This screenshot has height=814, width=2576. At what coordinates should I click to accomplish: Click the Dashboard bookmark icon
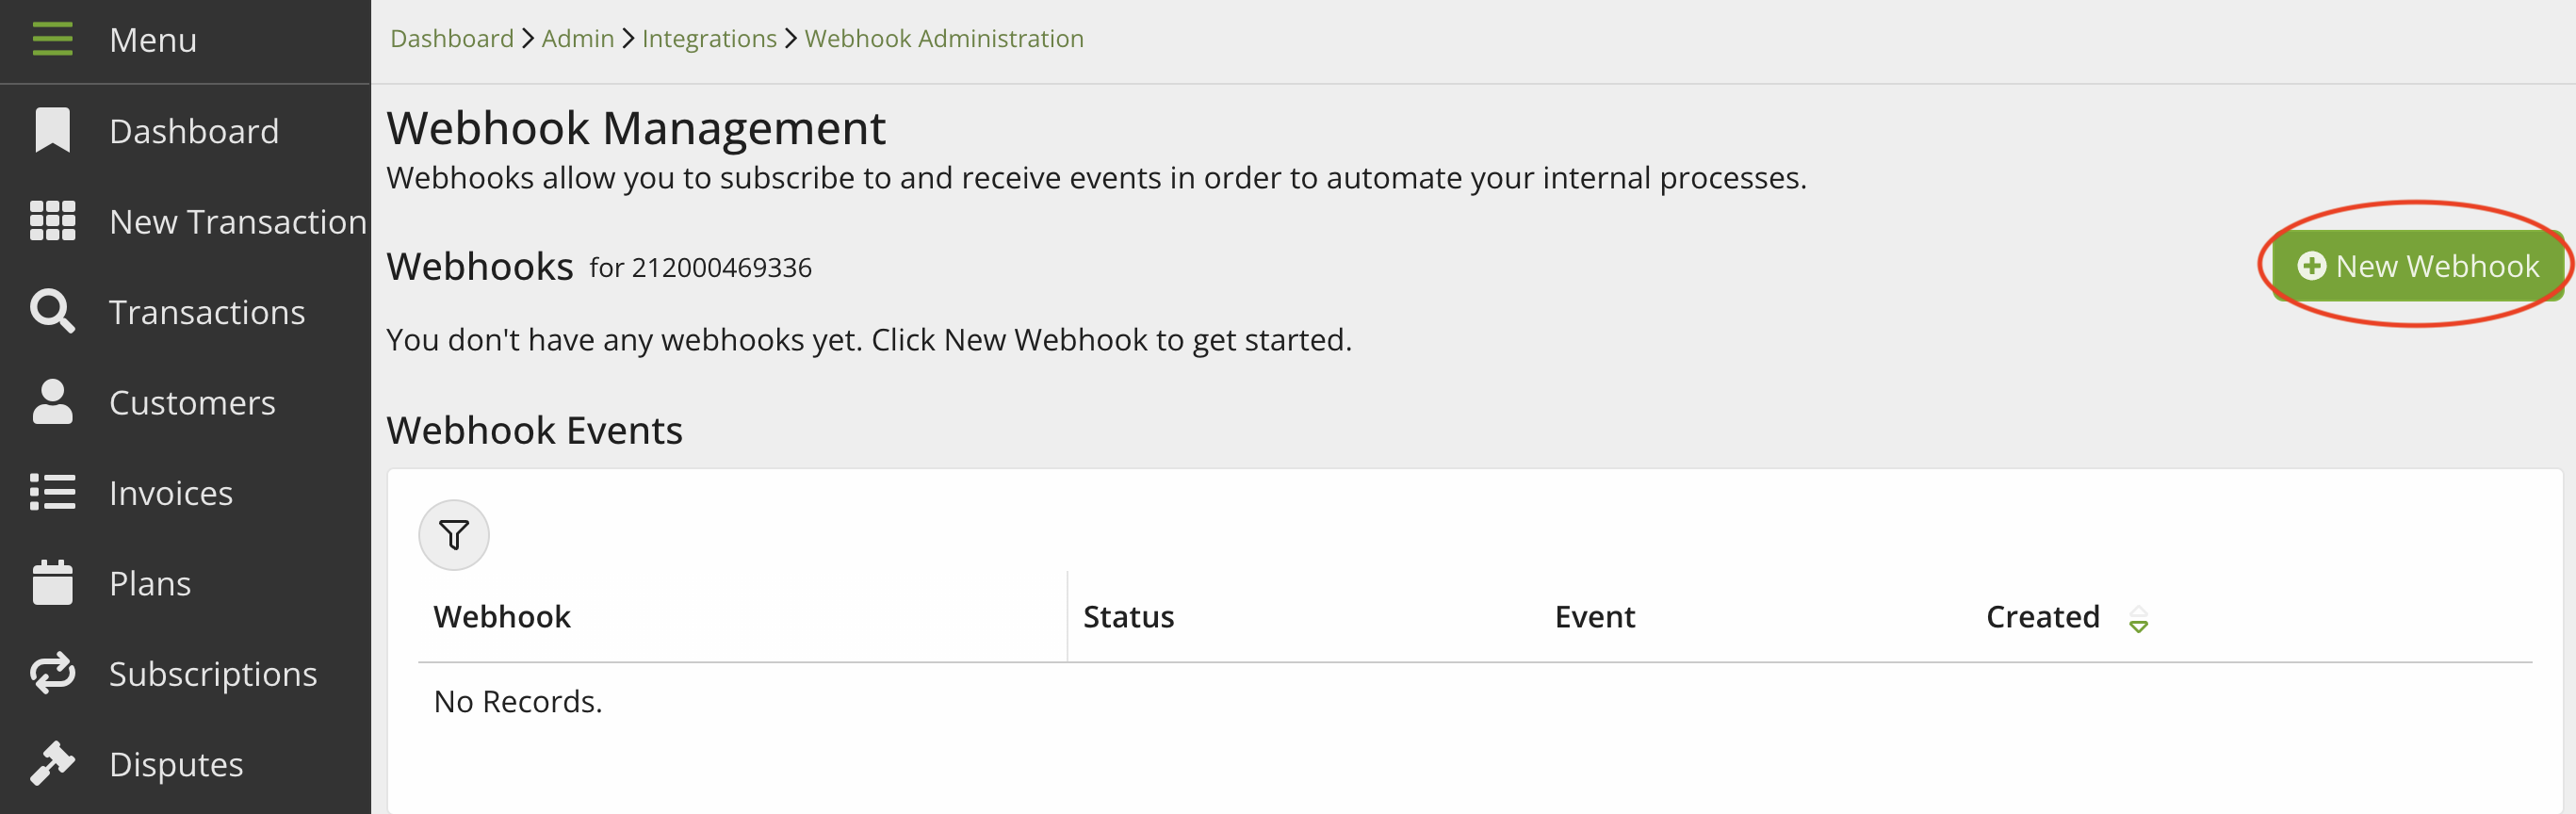(52, 131)
